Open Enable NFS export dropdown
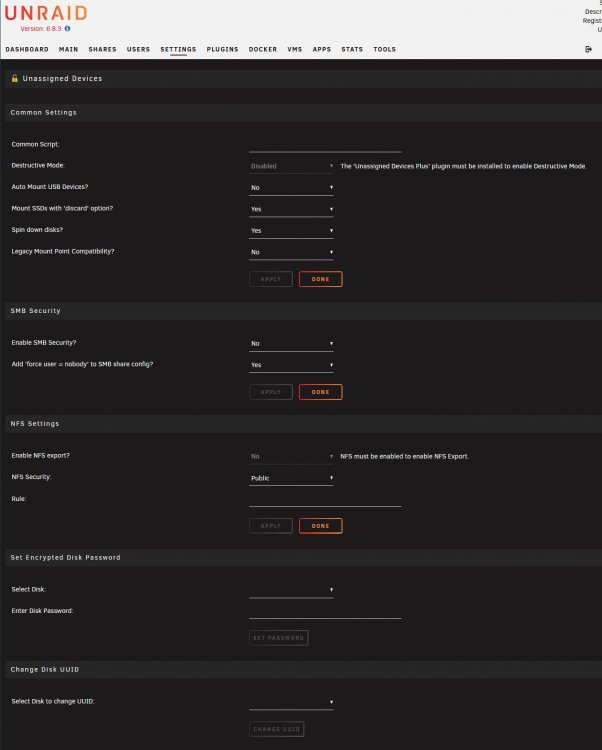Screen dimensions: 602x750 [x=291, y=457]
